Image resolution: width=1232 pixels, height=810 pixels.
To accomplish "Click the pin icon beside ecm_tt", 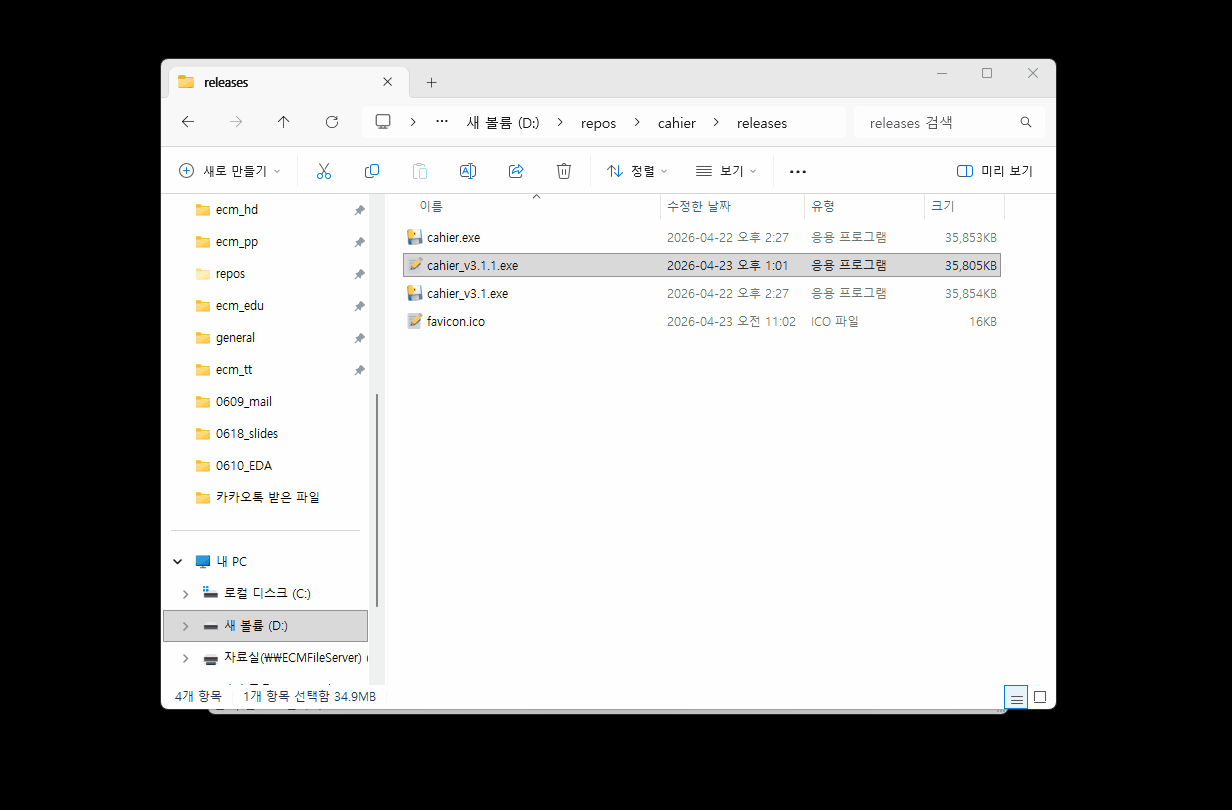I will pyautogui.click(x=359, y=370).
